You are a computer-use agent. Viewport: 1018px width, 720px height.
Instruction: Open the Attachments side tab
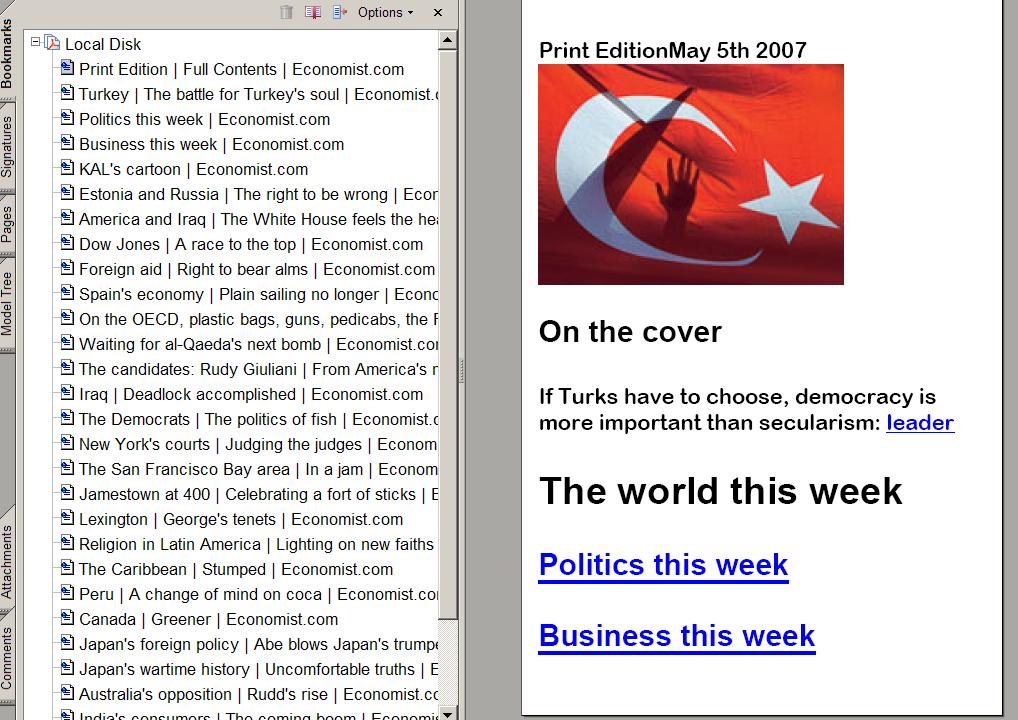coord(6,562)
